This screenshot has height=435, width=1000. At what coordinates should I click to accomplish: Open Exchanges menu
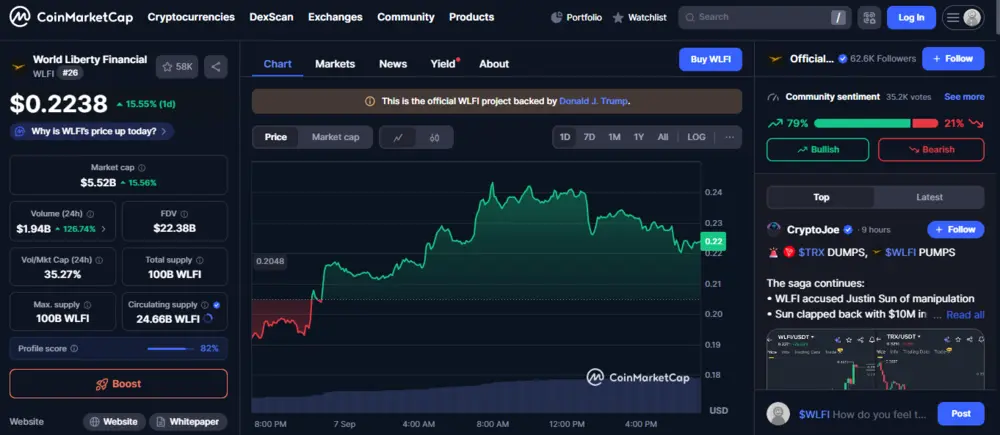tap(335, 17)
